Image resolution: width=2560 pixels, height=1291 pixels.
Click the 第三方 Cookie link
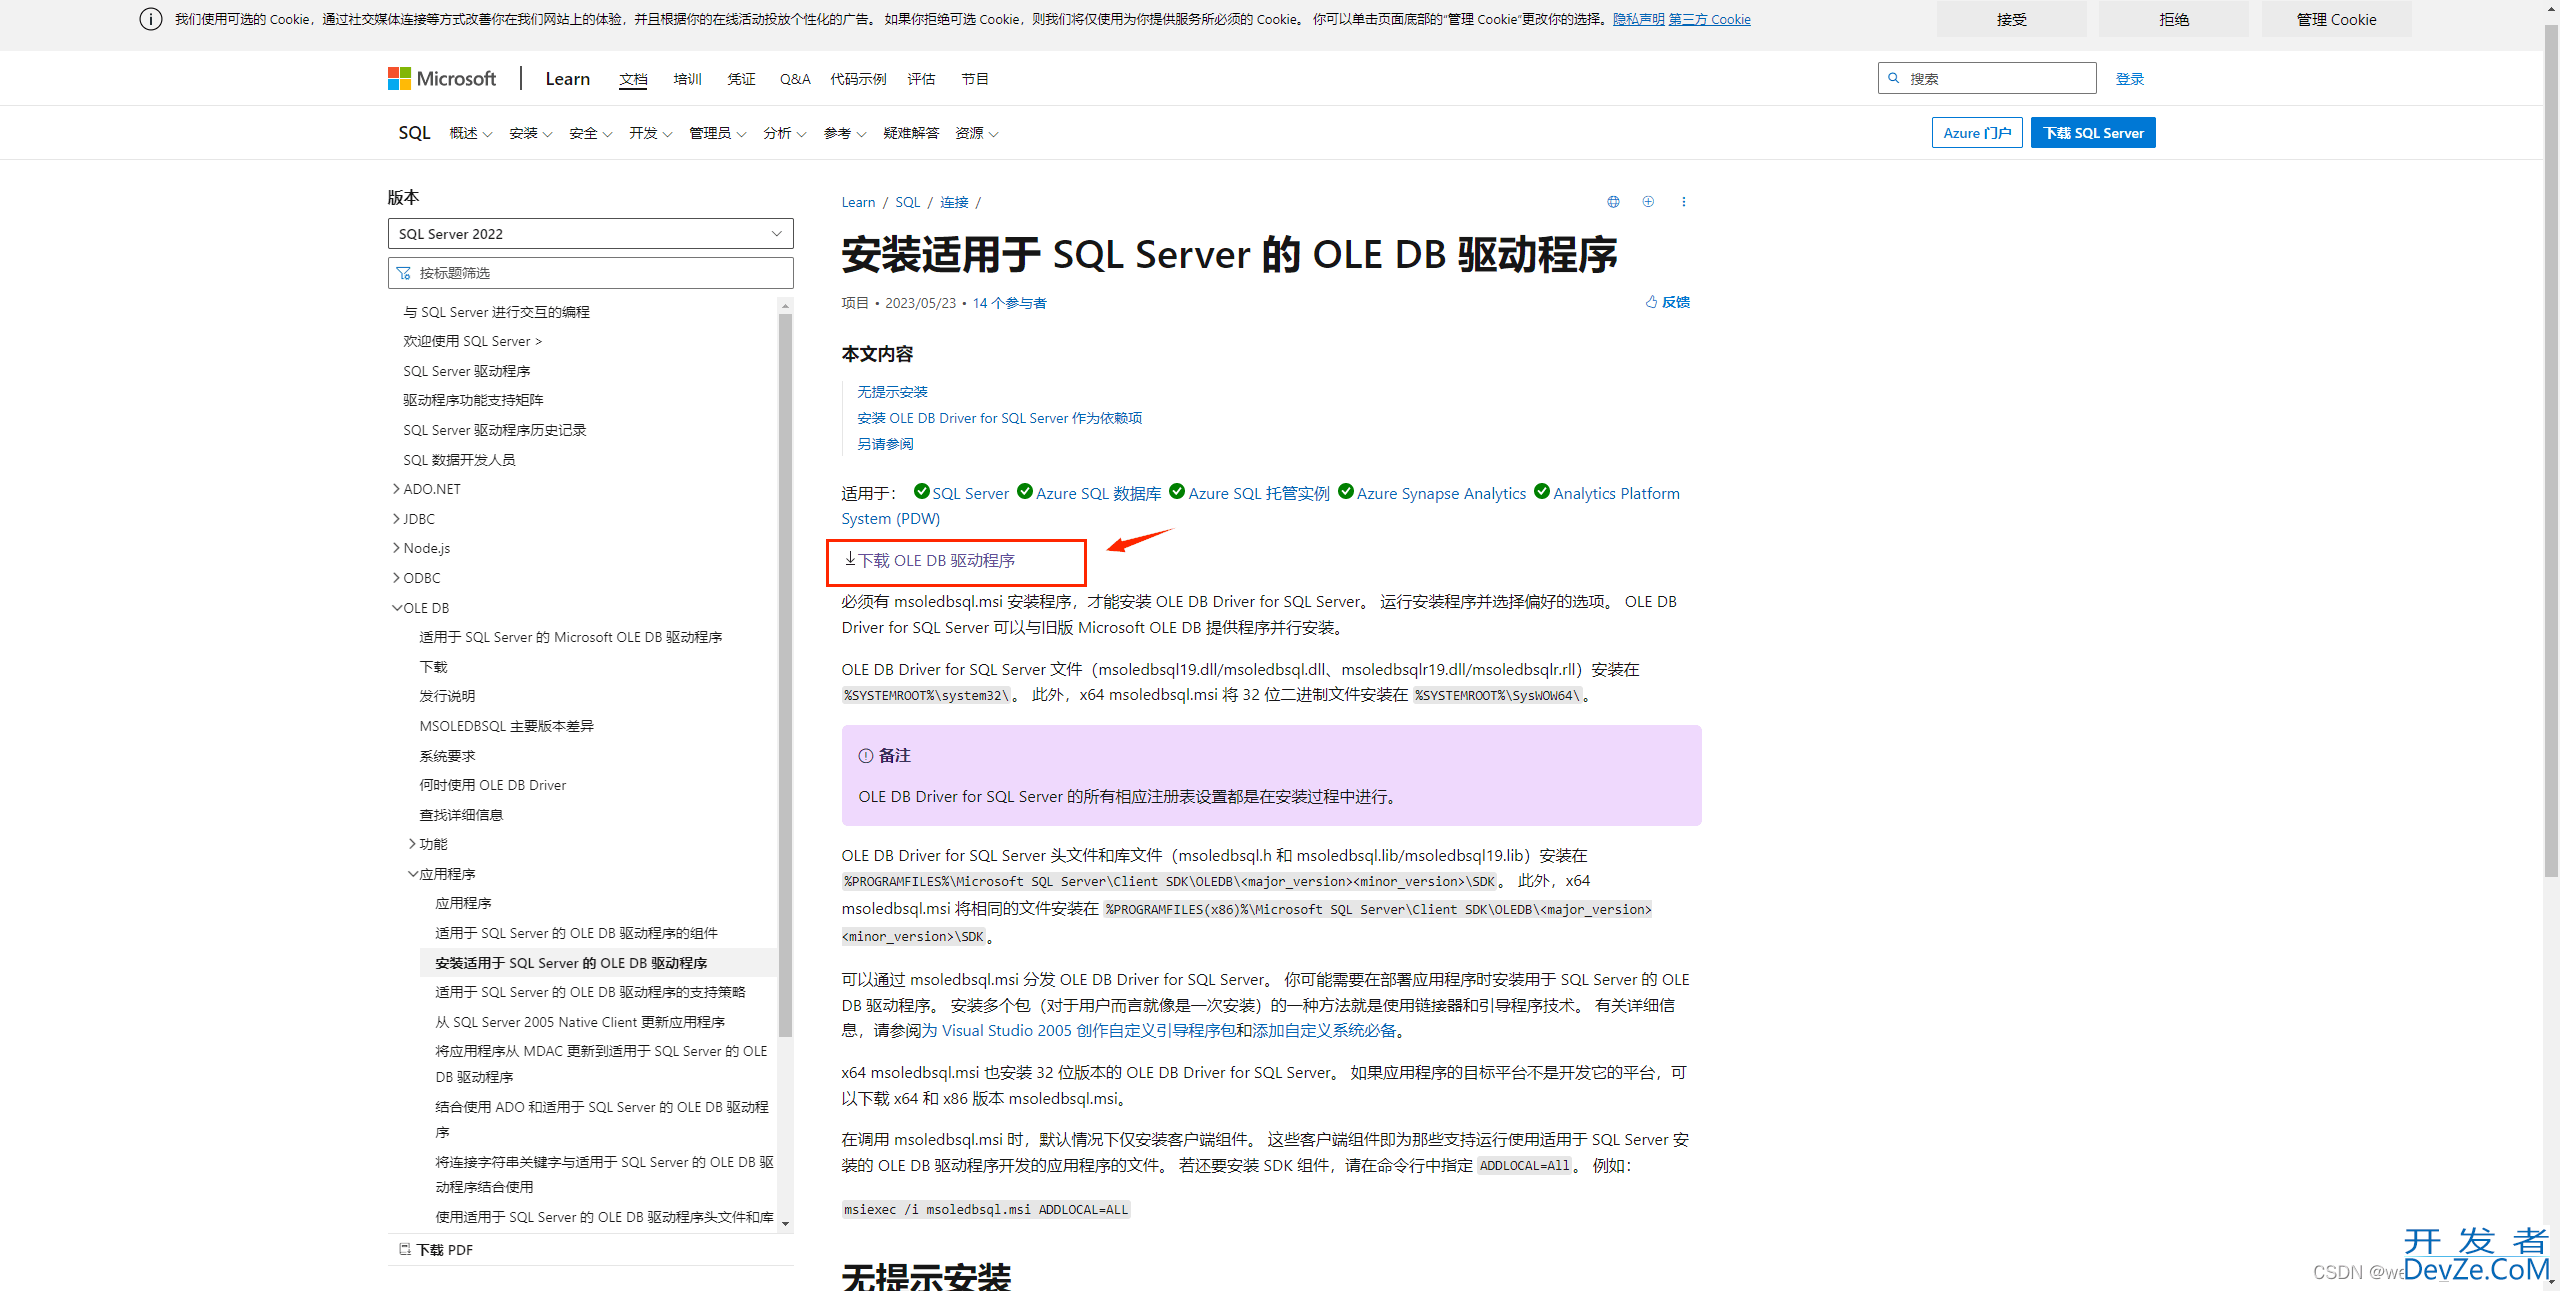[1709, 19]
